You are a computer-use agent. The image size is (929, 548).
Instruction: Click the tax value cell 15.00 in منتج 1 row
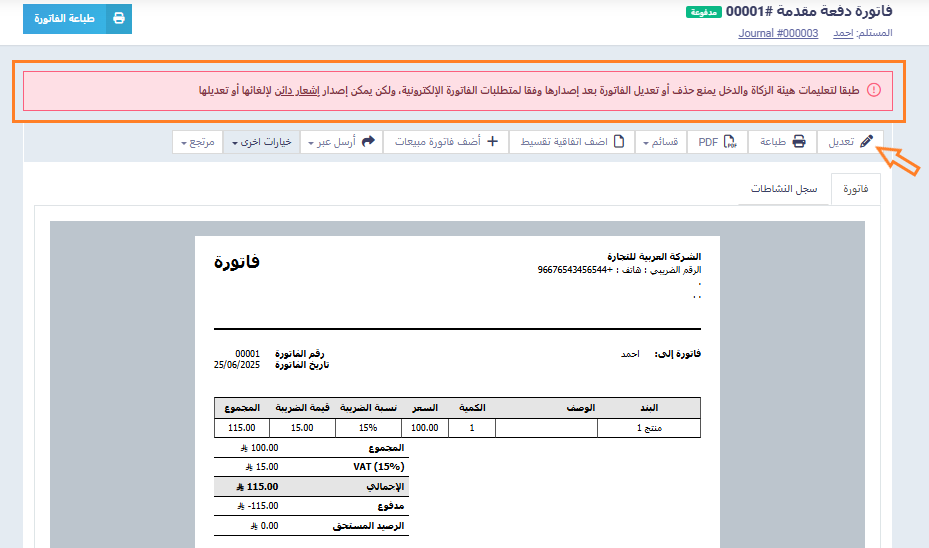tap(302, 428)
